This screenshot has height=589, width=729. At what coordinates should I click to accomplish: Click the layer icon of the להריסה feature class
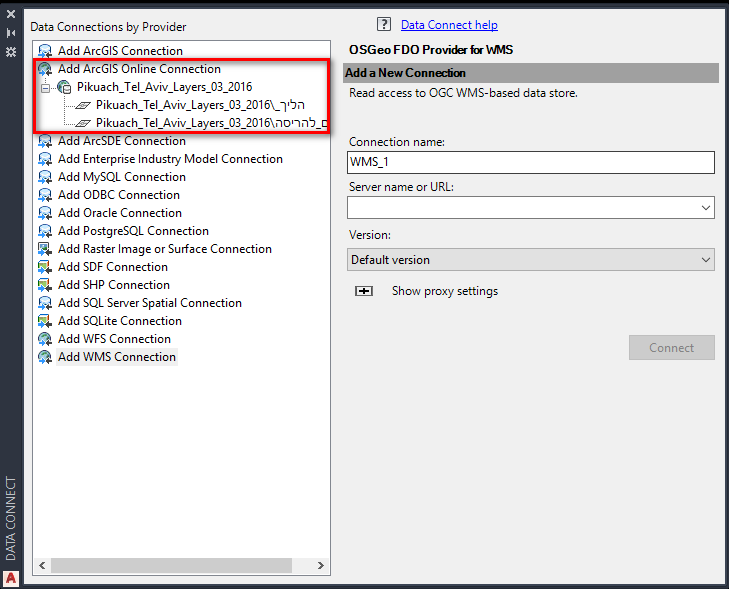click(83, 123)
